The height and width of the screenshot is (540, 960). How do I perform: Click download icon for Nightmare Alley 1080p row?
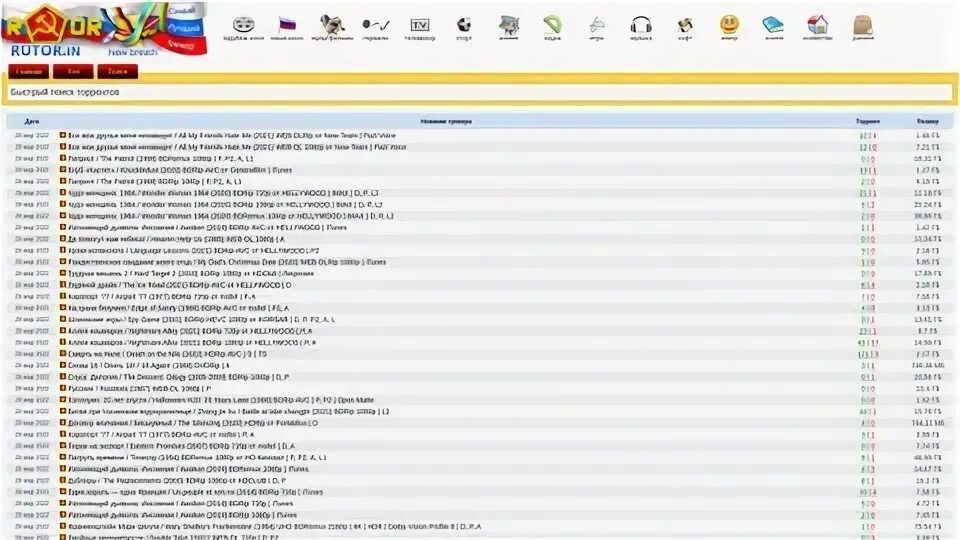(x=62, y=342)
